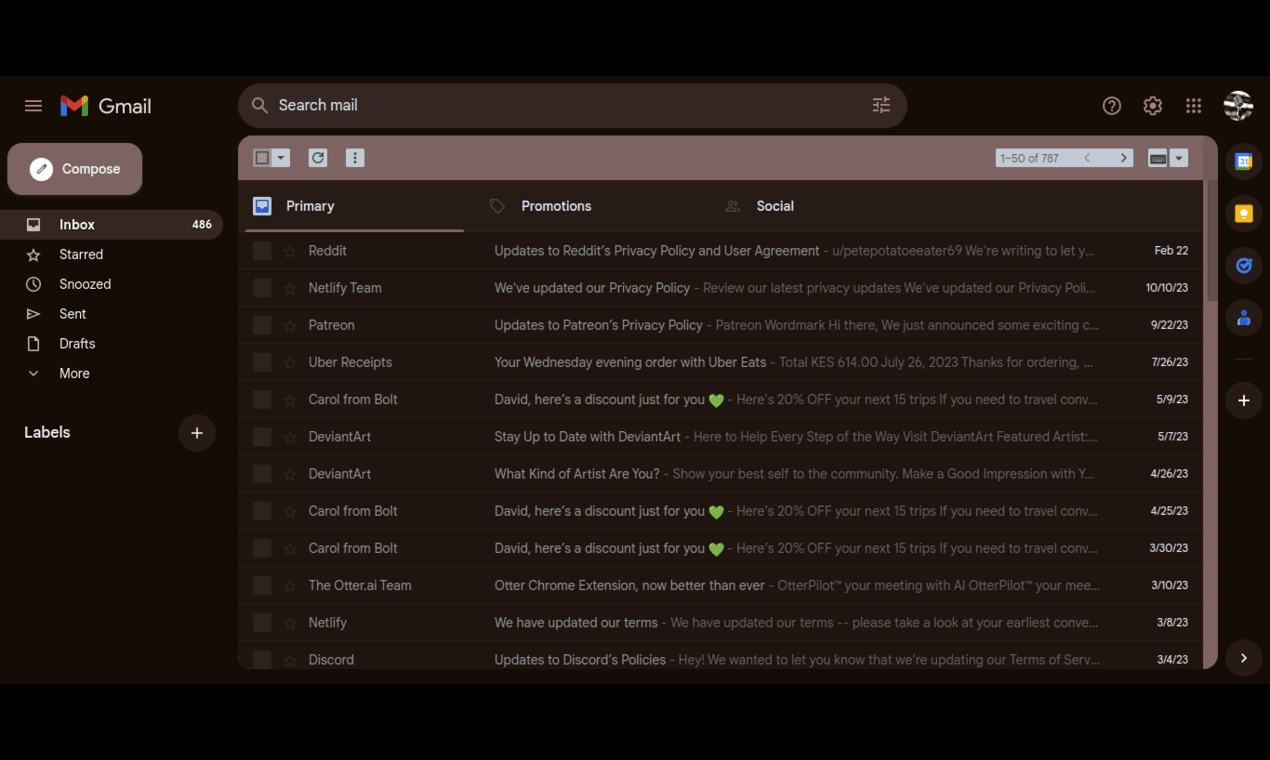1270x760 pixels.
Task: Star the Reddit email
Action: pos(290,251)
